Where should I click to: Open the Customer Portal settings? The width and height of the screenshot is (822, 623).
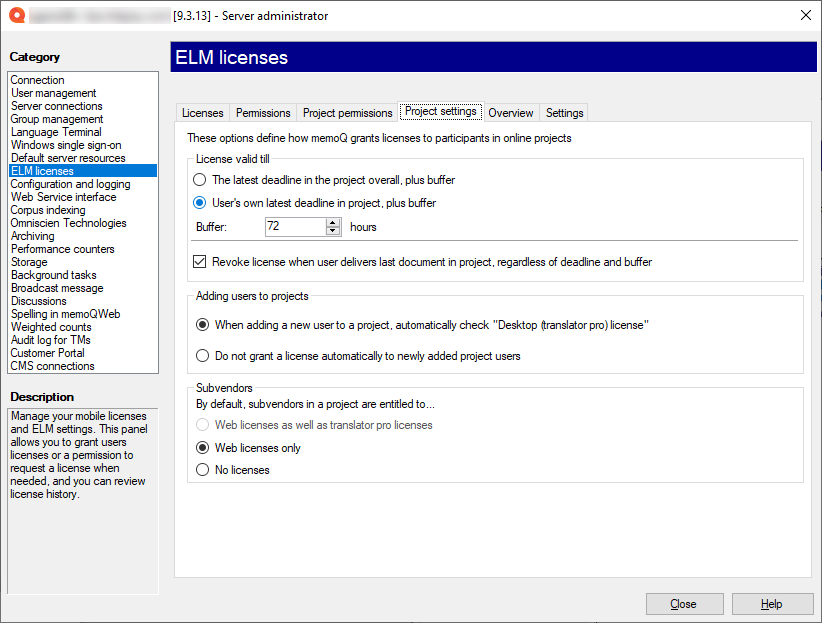(47, 353)
